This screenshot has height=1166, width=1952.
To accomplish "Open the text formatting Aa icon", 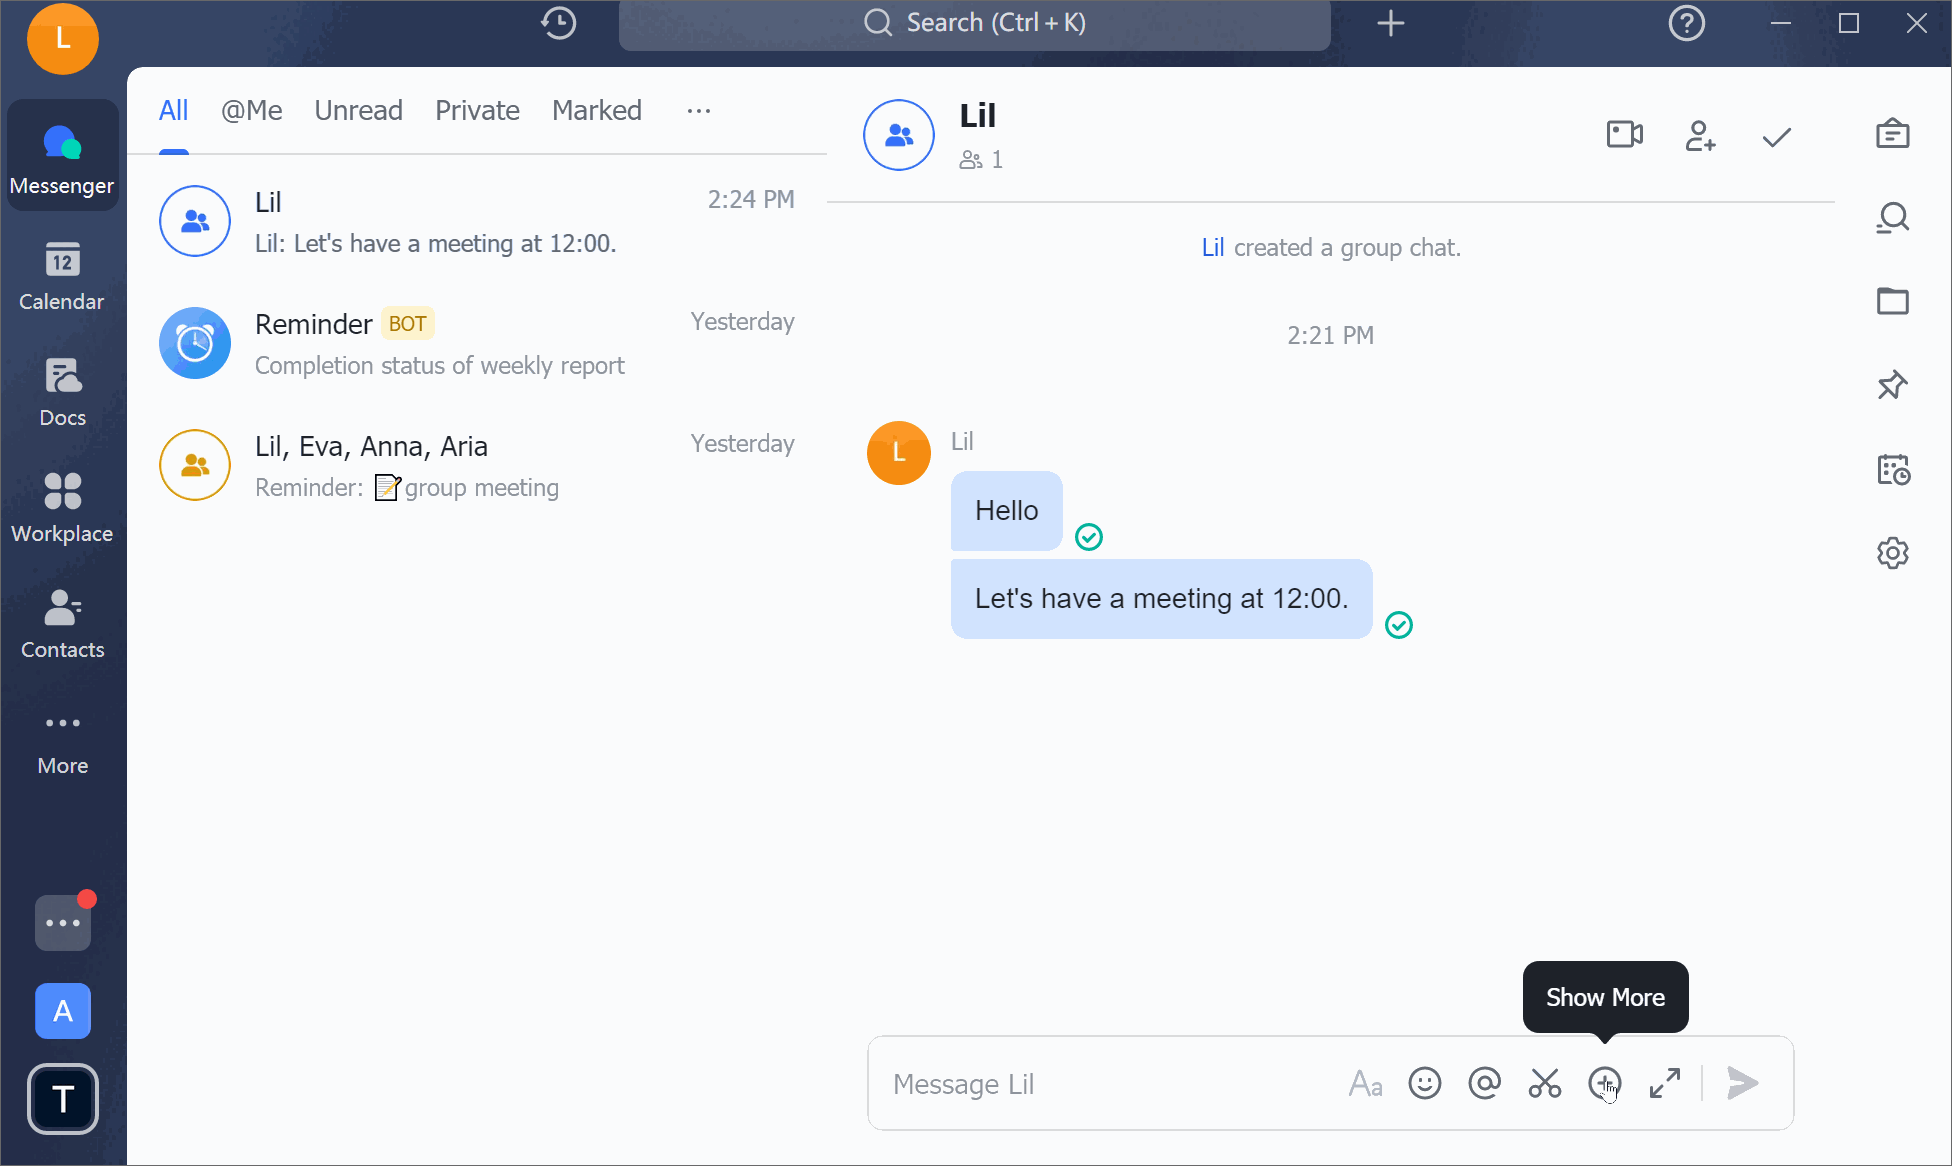I will pos(1364,1083).
